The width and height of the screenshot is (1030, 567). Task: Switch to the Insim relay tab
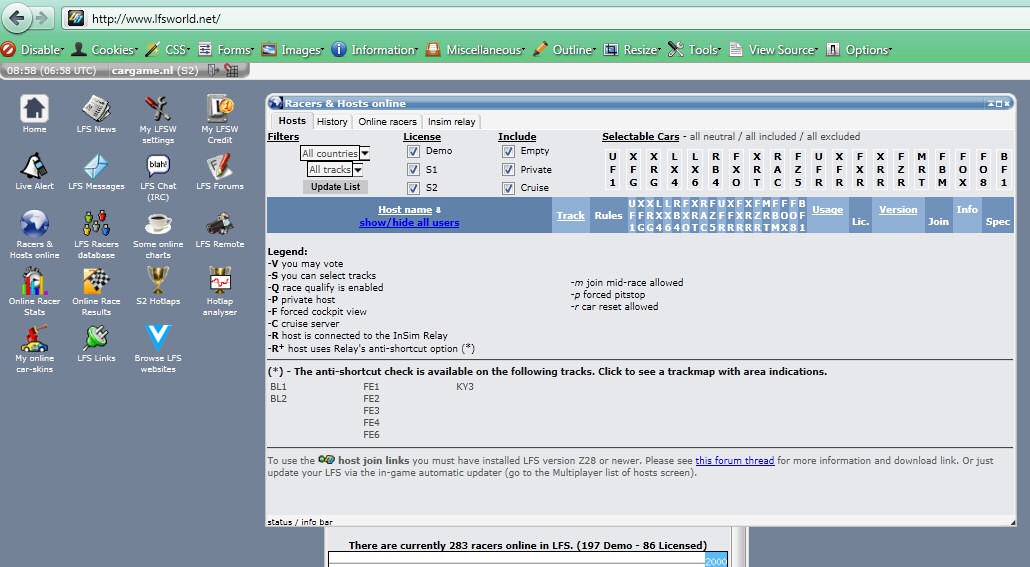pos(451,122)
